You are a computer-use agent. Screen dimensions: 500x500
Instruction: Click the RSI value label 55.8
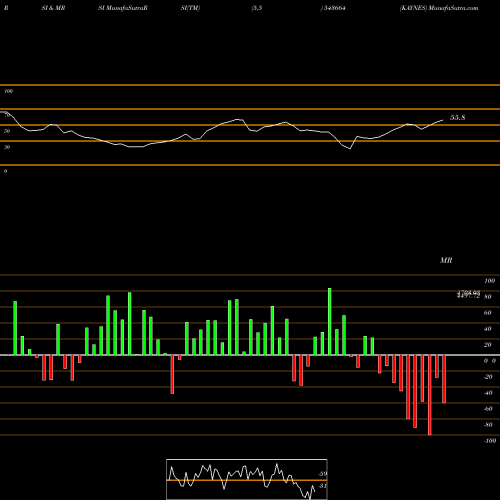[x=457, y=118]
